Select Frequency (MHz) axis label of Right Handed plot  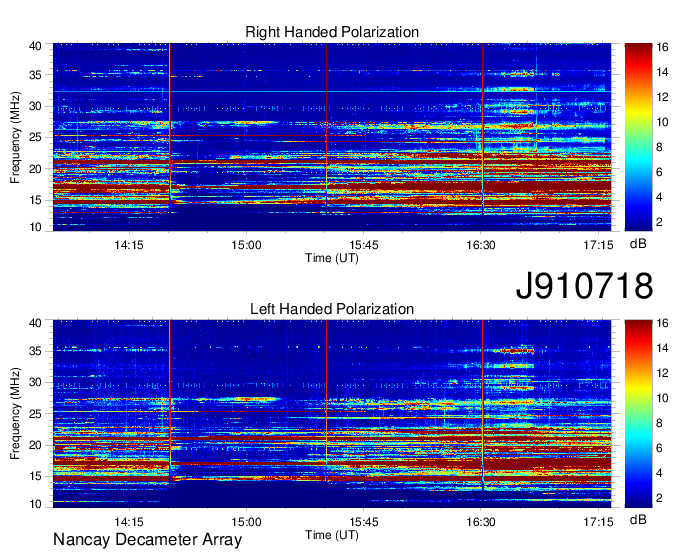15,137
